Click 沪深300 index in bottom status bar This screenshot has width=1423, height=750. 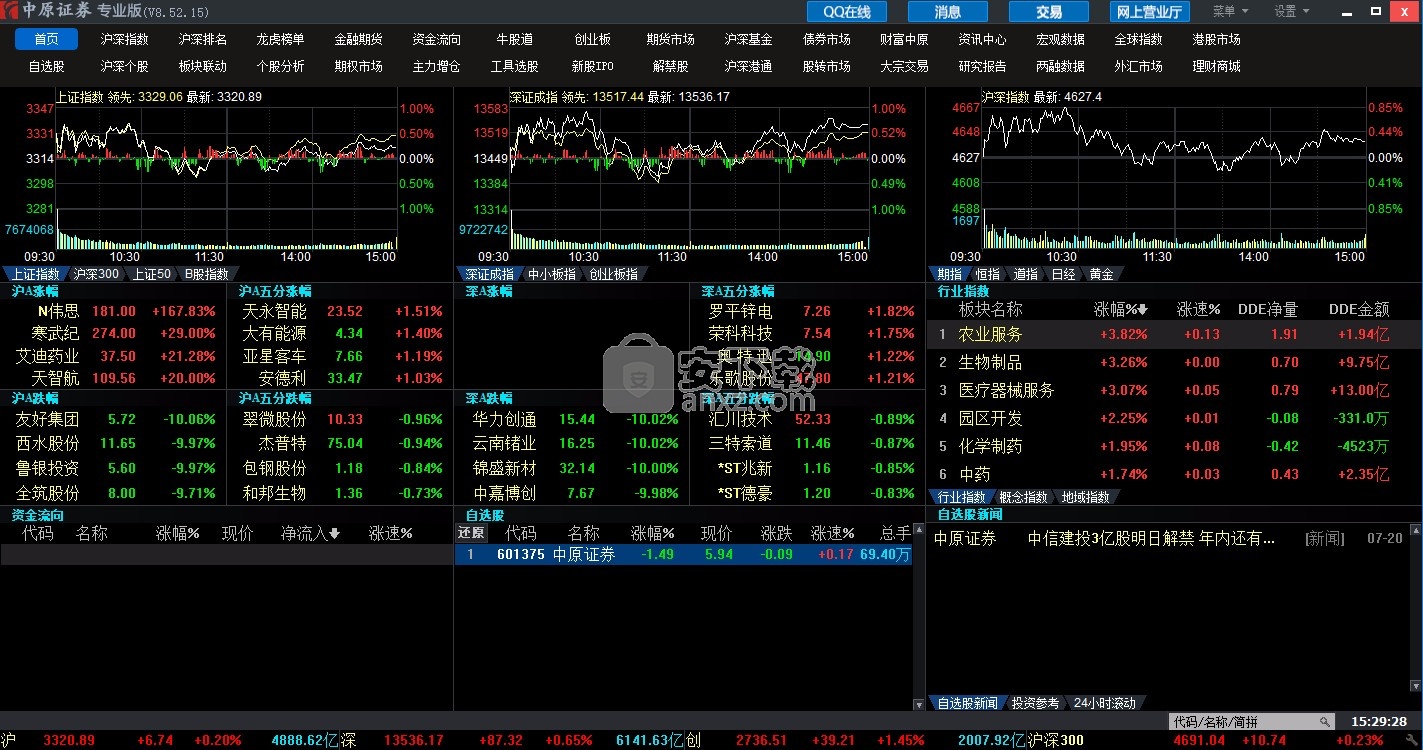pyautogui.click(x=1055, y=740)
